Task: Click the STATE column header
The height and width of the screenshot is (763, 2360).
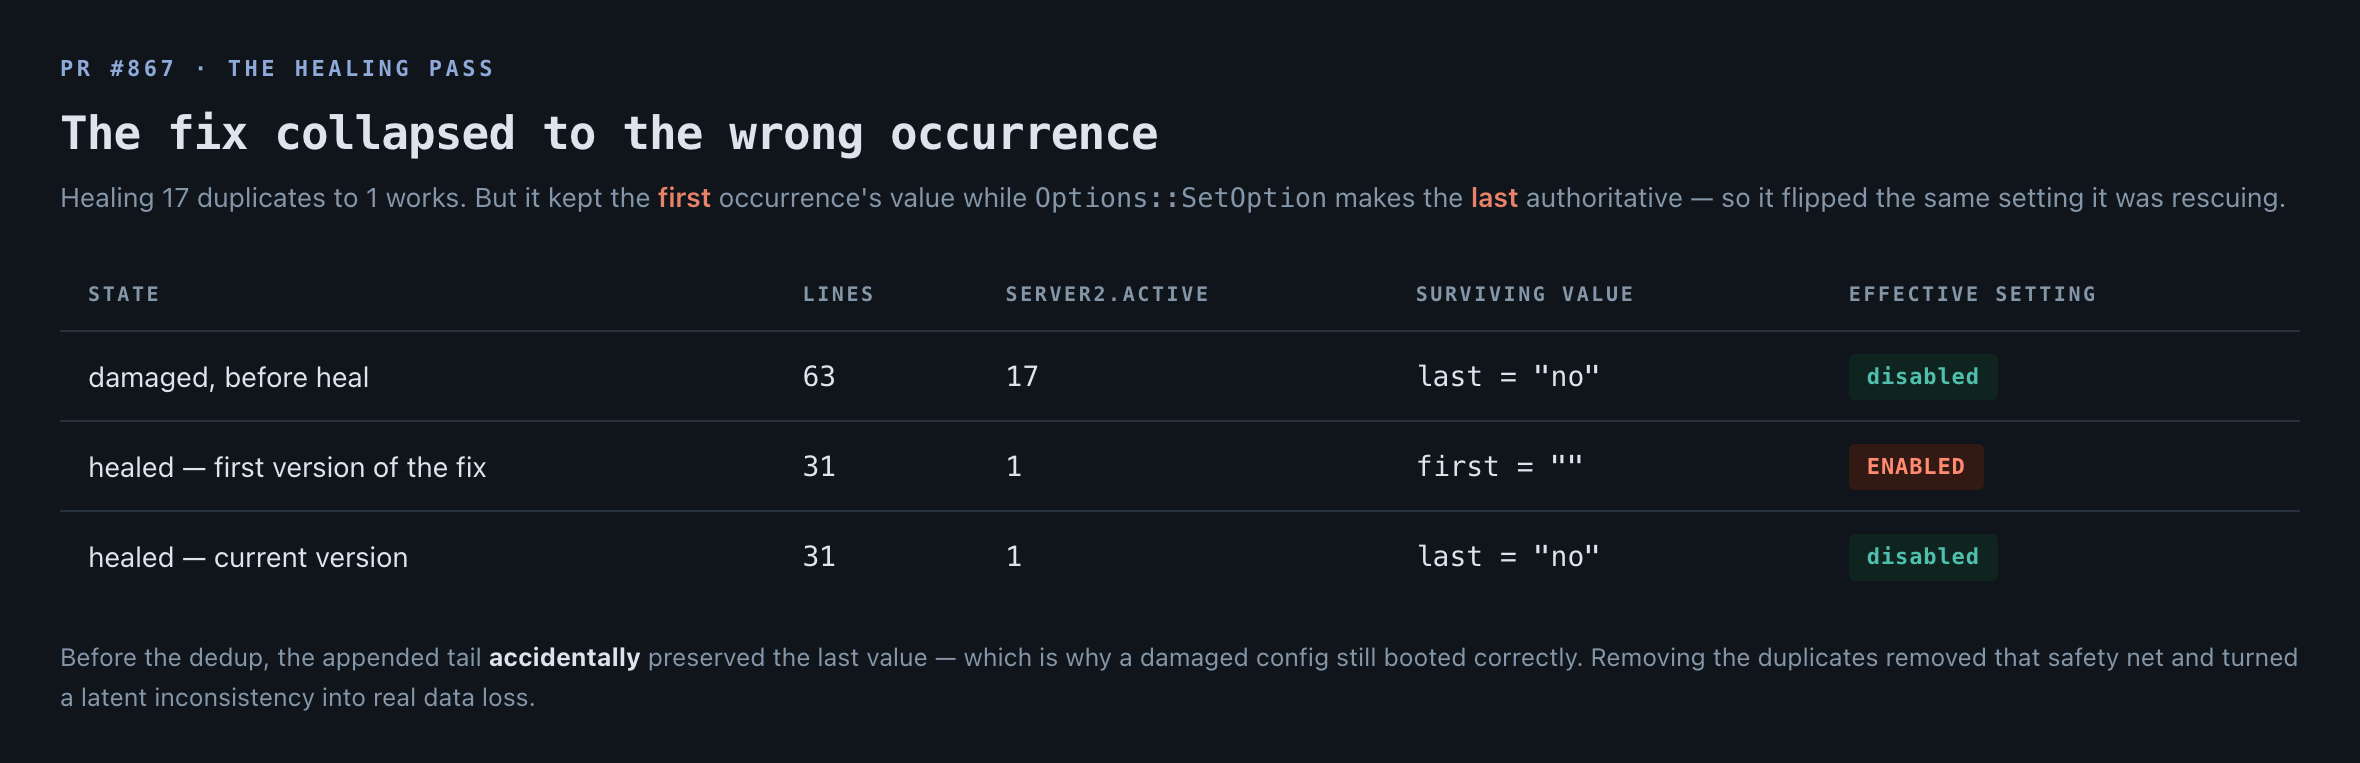Action: point(124,294)
